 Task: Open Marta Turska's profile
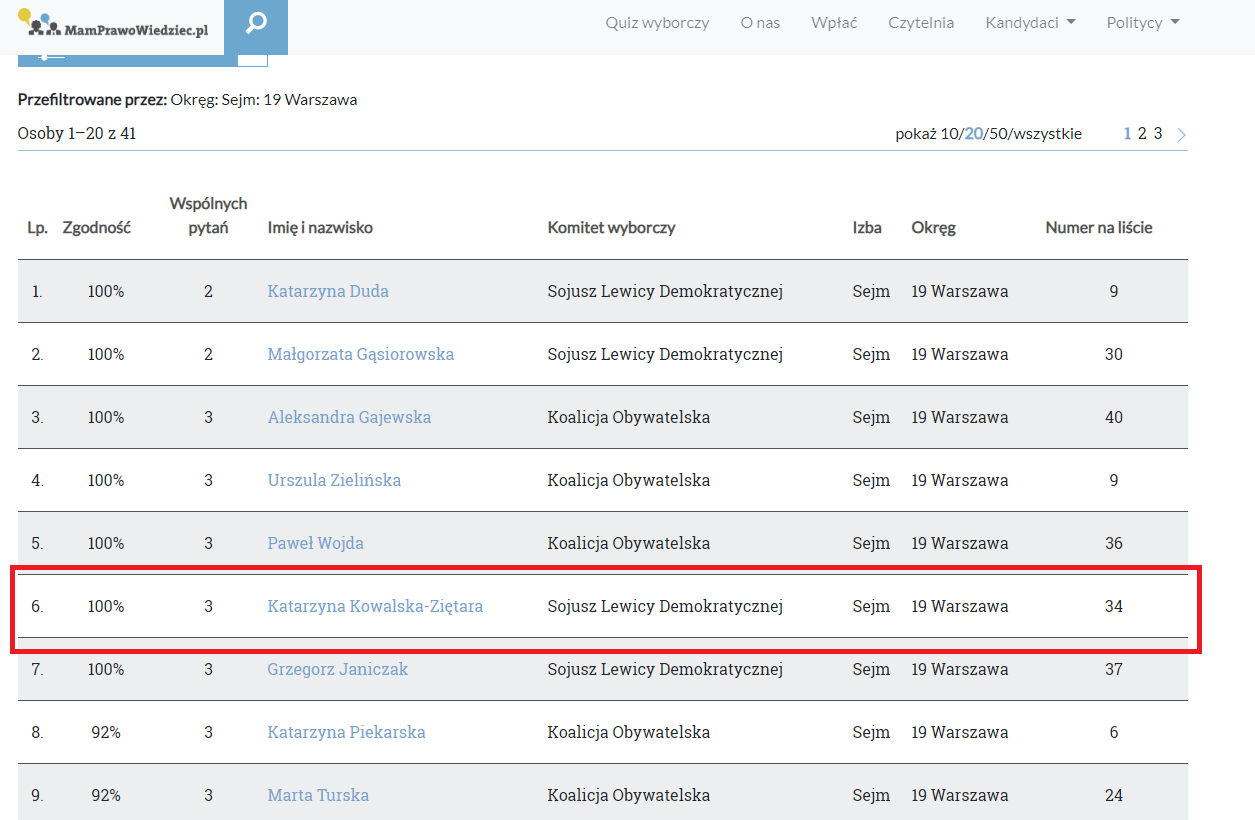click(x=318, y=795)
